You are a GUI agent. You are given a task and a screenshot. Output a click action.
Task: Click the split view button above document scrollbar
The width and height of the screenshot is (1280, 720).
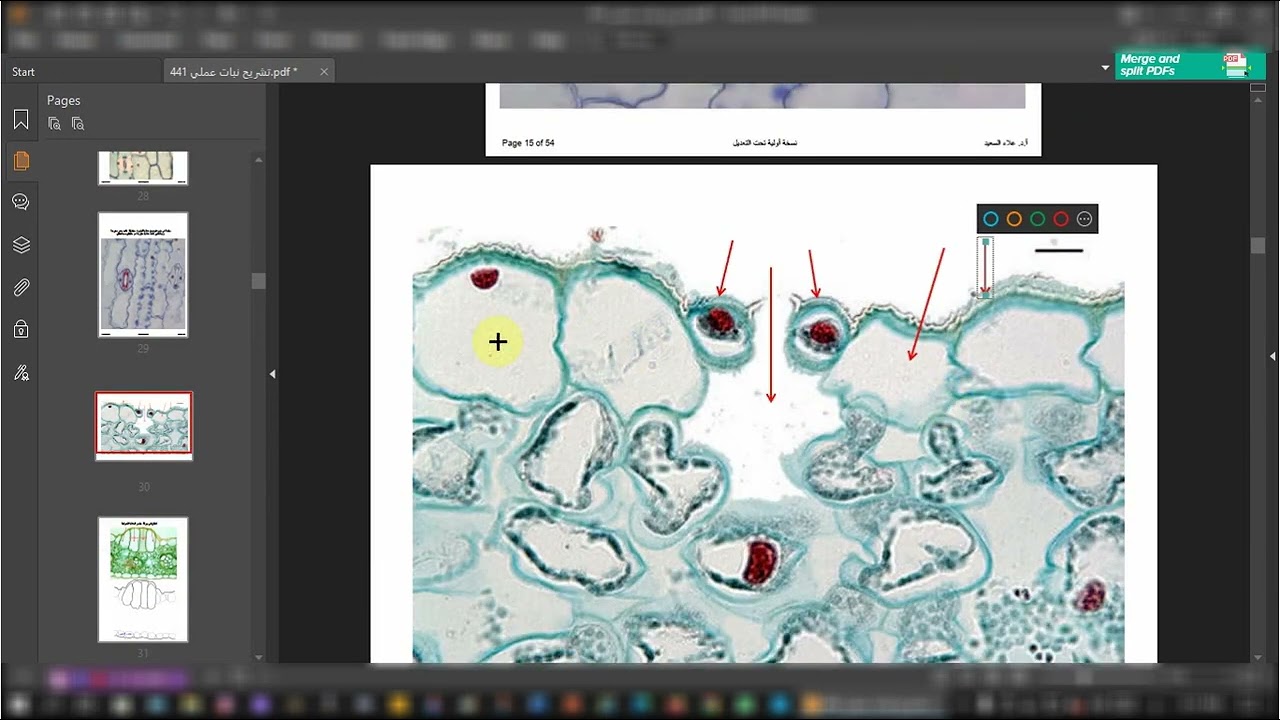(1258, 88)
